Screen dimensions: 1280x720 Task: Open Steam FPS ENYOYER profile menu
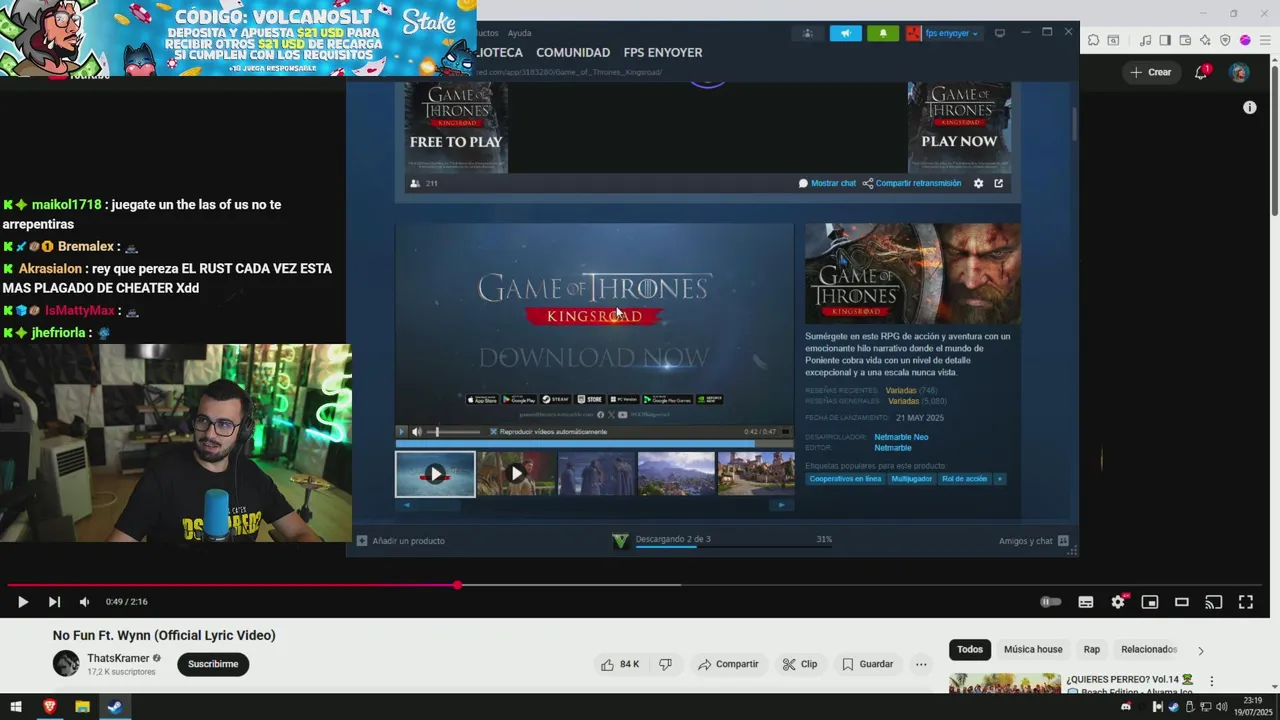click(x=663, y=52)
